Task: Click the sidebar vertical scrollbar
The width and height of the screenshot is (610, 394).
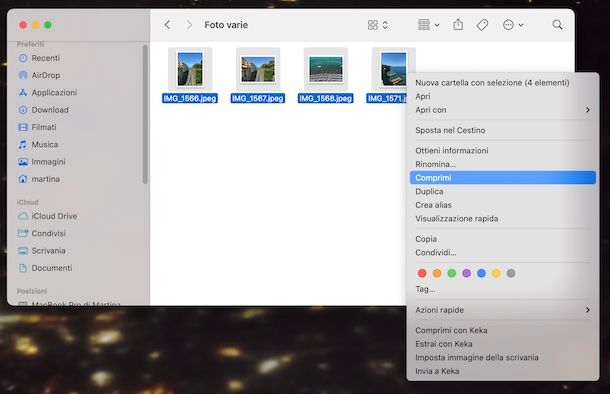Action: (145, 114)
